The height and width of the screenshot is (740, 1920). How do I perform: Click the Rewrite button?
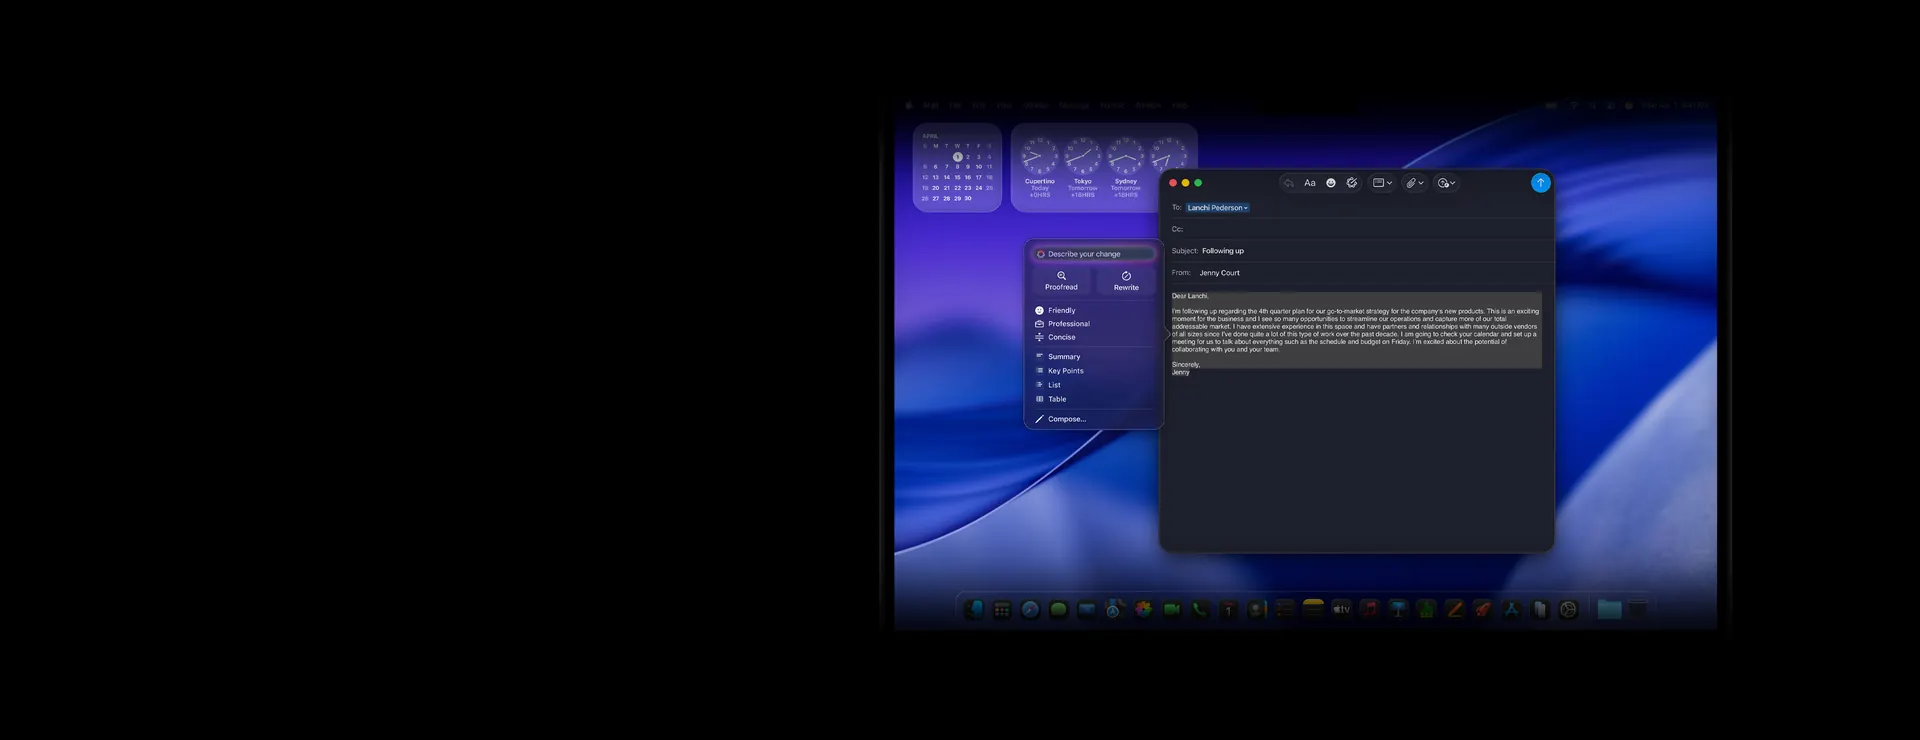pos(1126,281)
